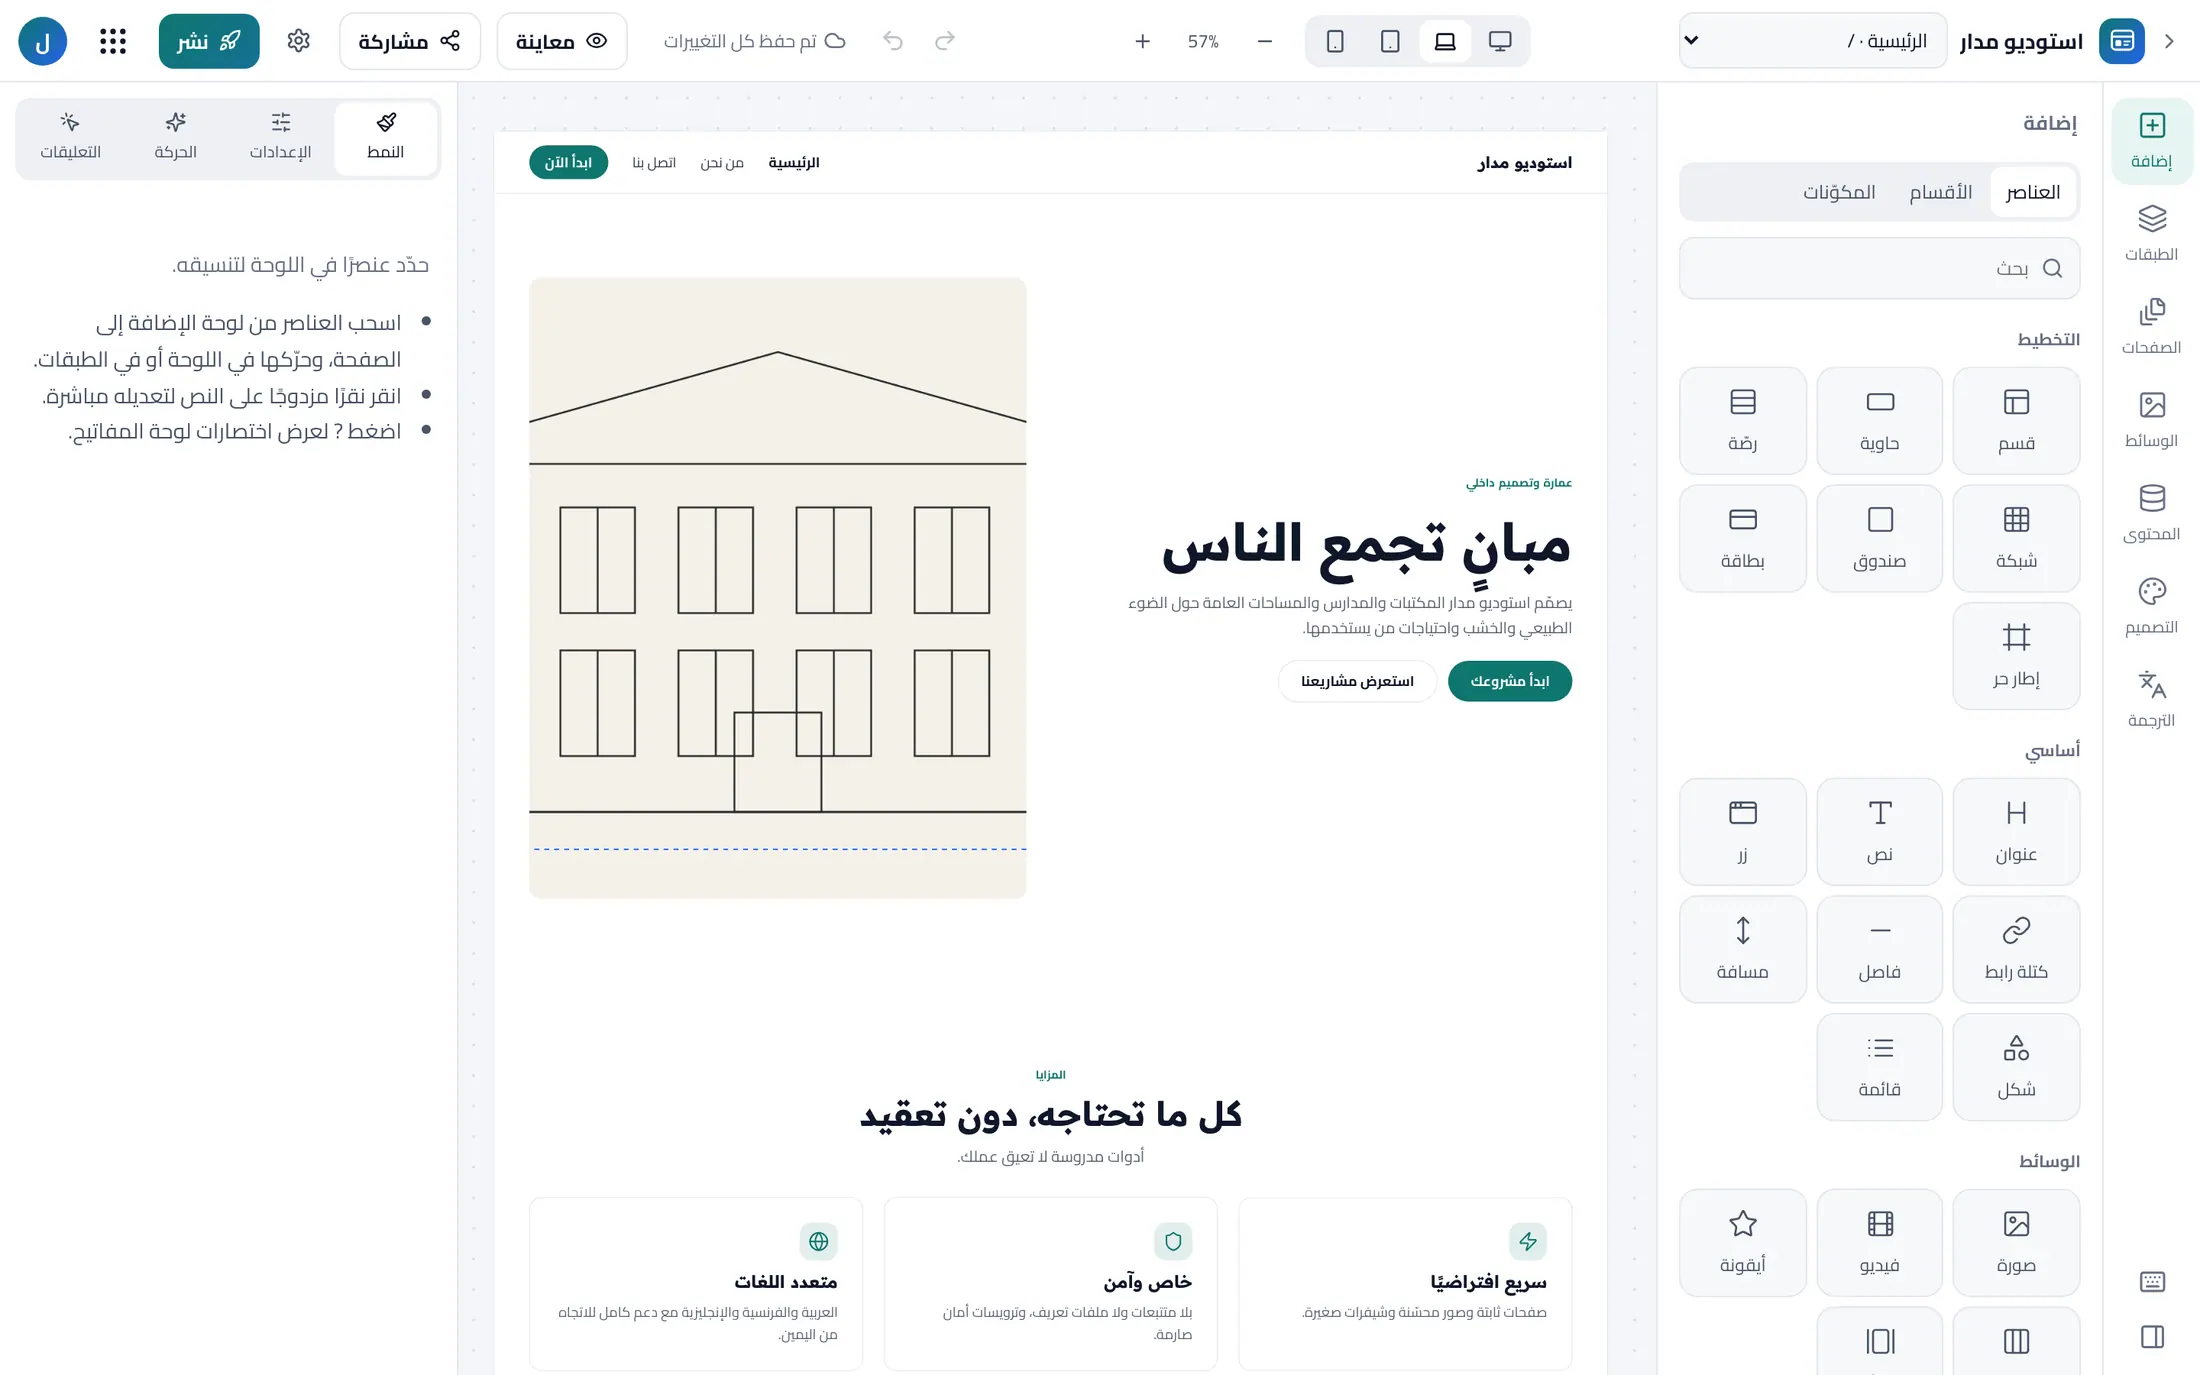Screen dimensions: 2200x1375
Task: Switch to desktop monitor viewport
Action: 1500,41
